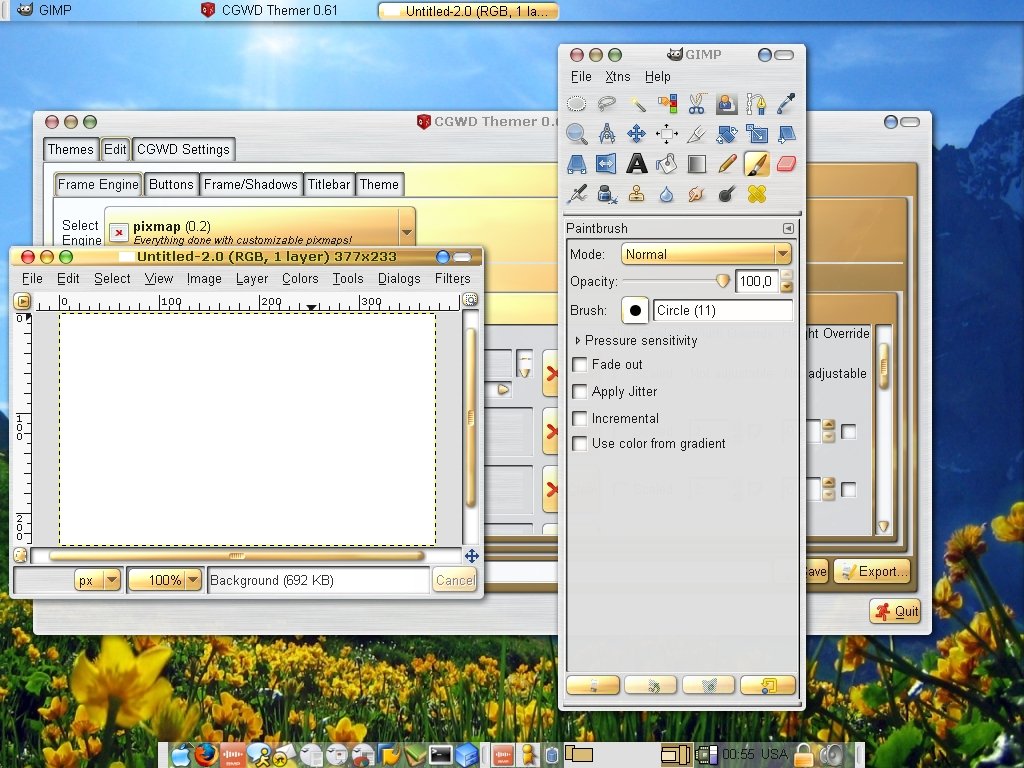The width and height of the screenshot is (1024, 768).
Task: Select the Blend gradient tool
Action: 697,164
